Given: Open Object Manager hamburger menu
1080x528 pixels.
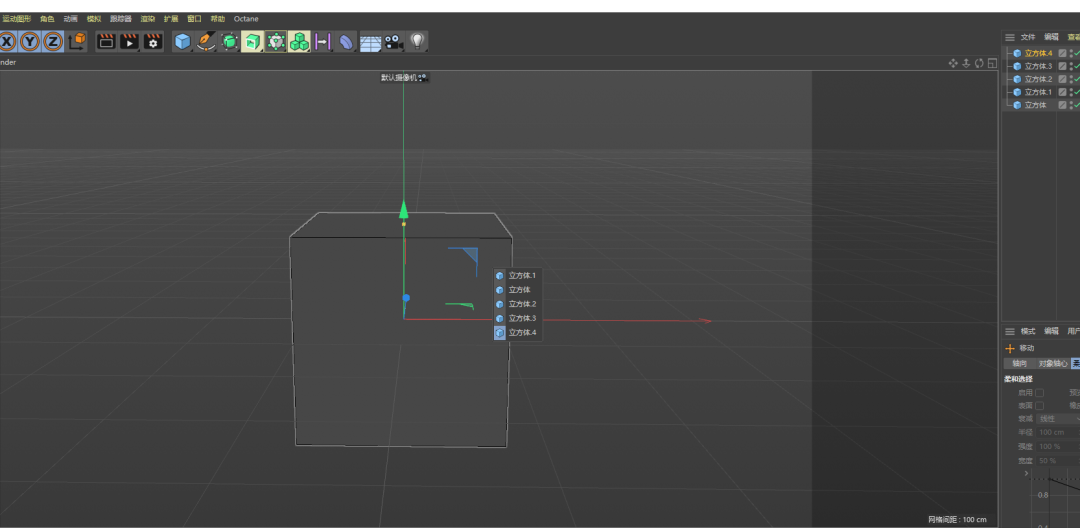Looking at the screenshot, I should pyautogui.click(x=1010, y=37).
